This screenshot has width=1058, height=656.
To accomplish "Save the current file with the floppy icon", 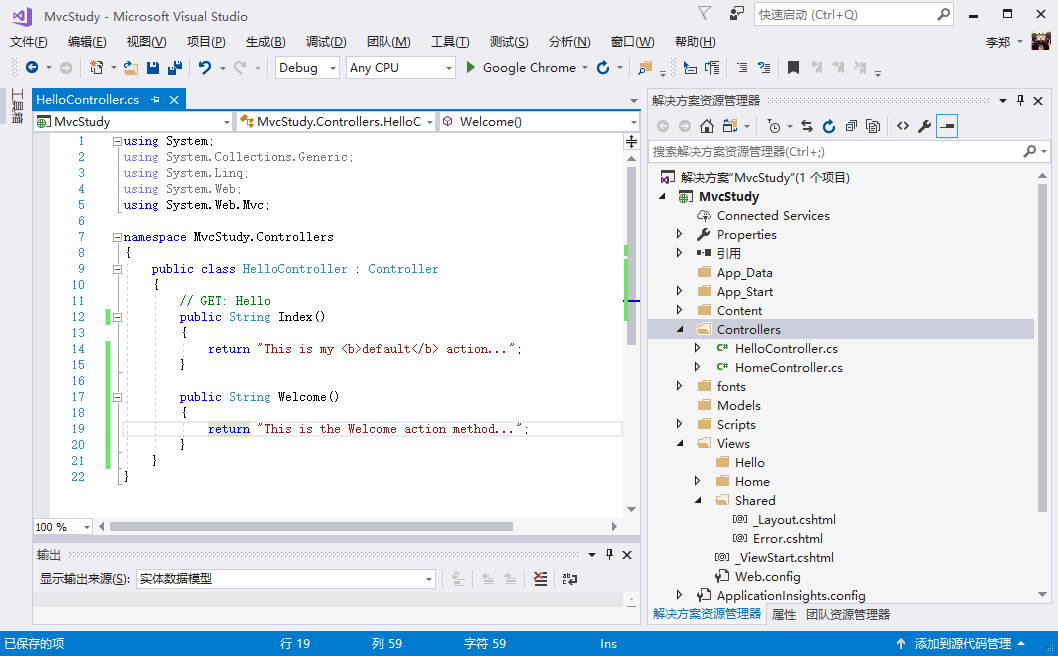I will tap(153, 67).
